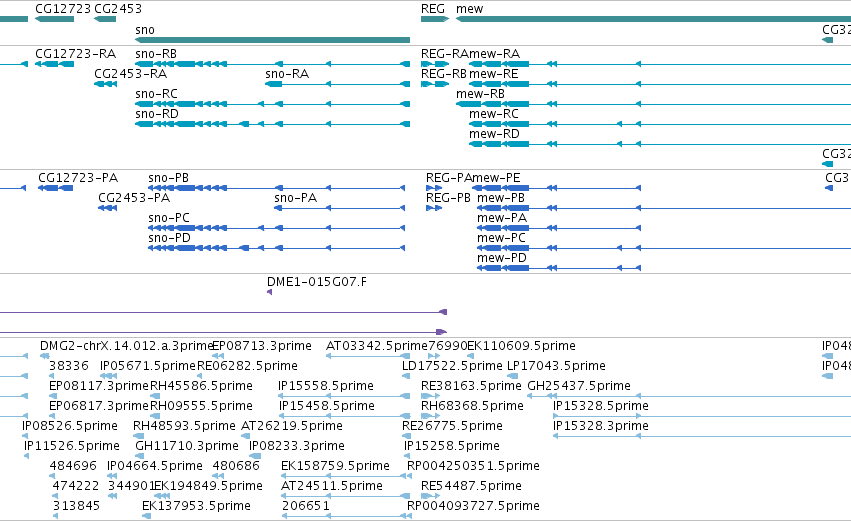Image resolution: width=851 pixels, height=521 pixels.
Task: Select EST RP004250351.5prime
Action: pos(410,476)
